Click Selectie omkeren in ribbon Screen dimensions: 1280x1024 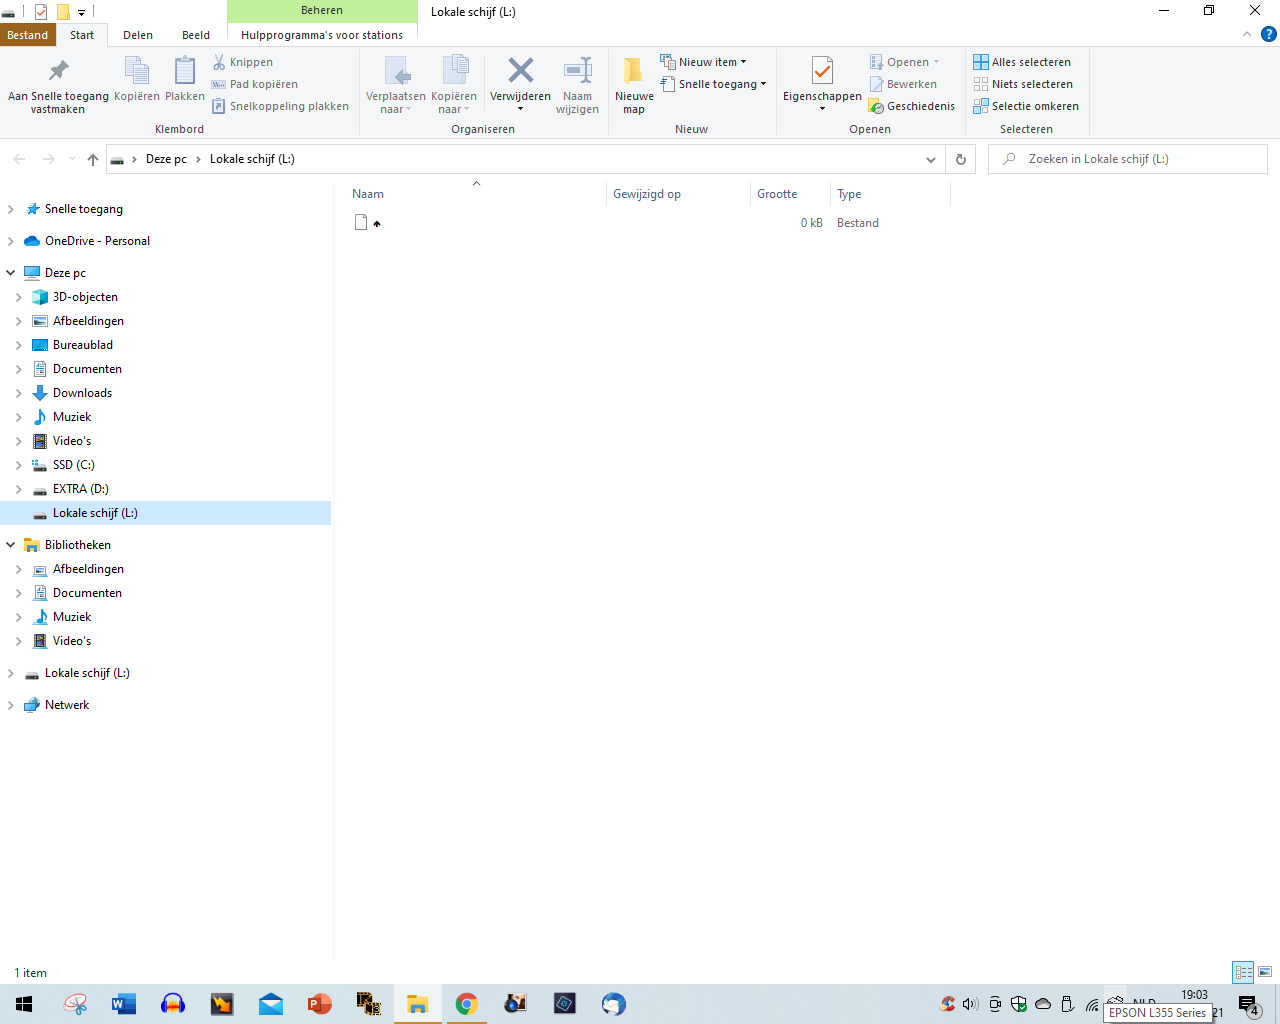tap(1026, 106)
